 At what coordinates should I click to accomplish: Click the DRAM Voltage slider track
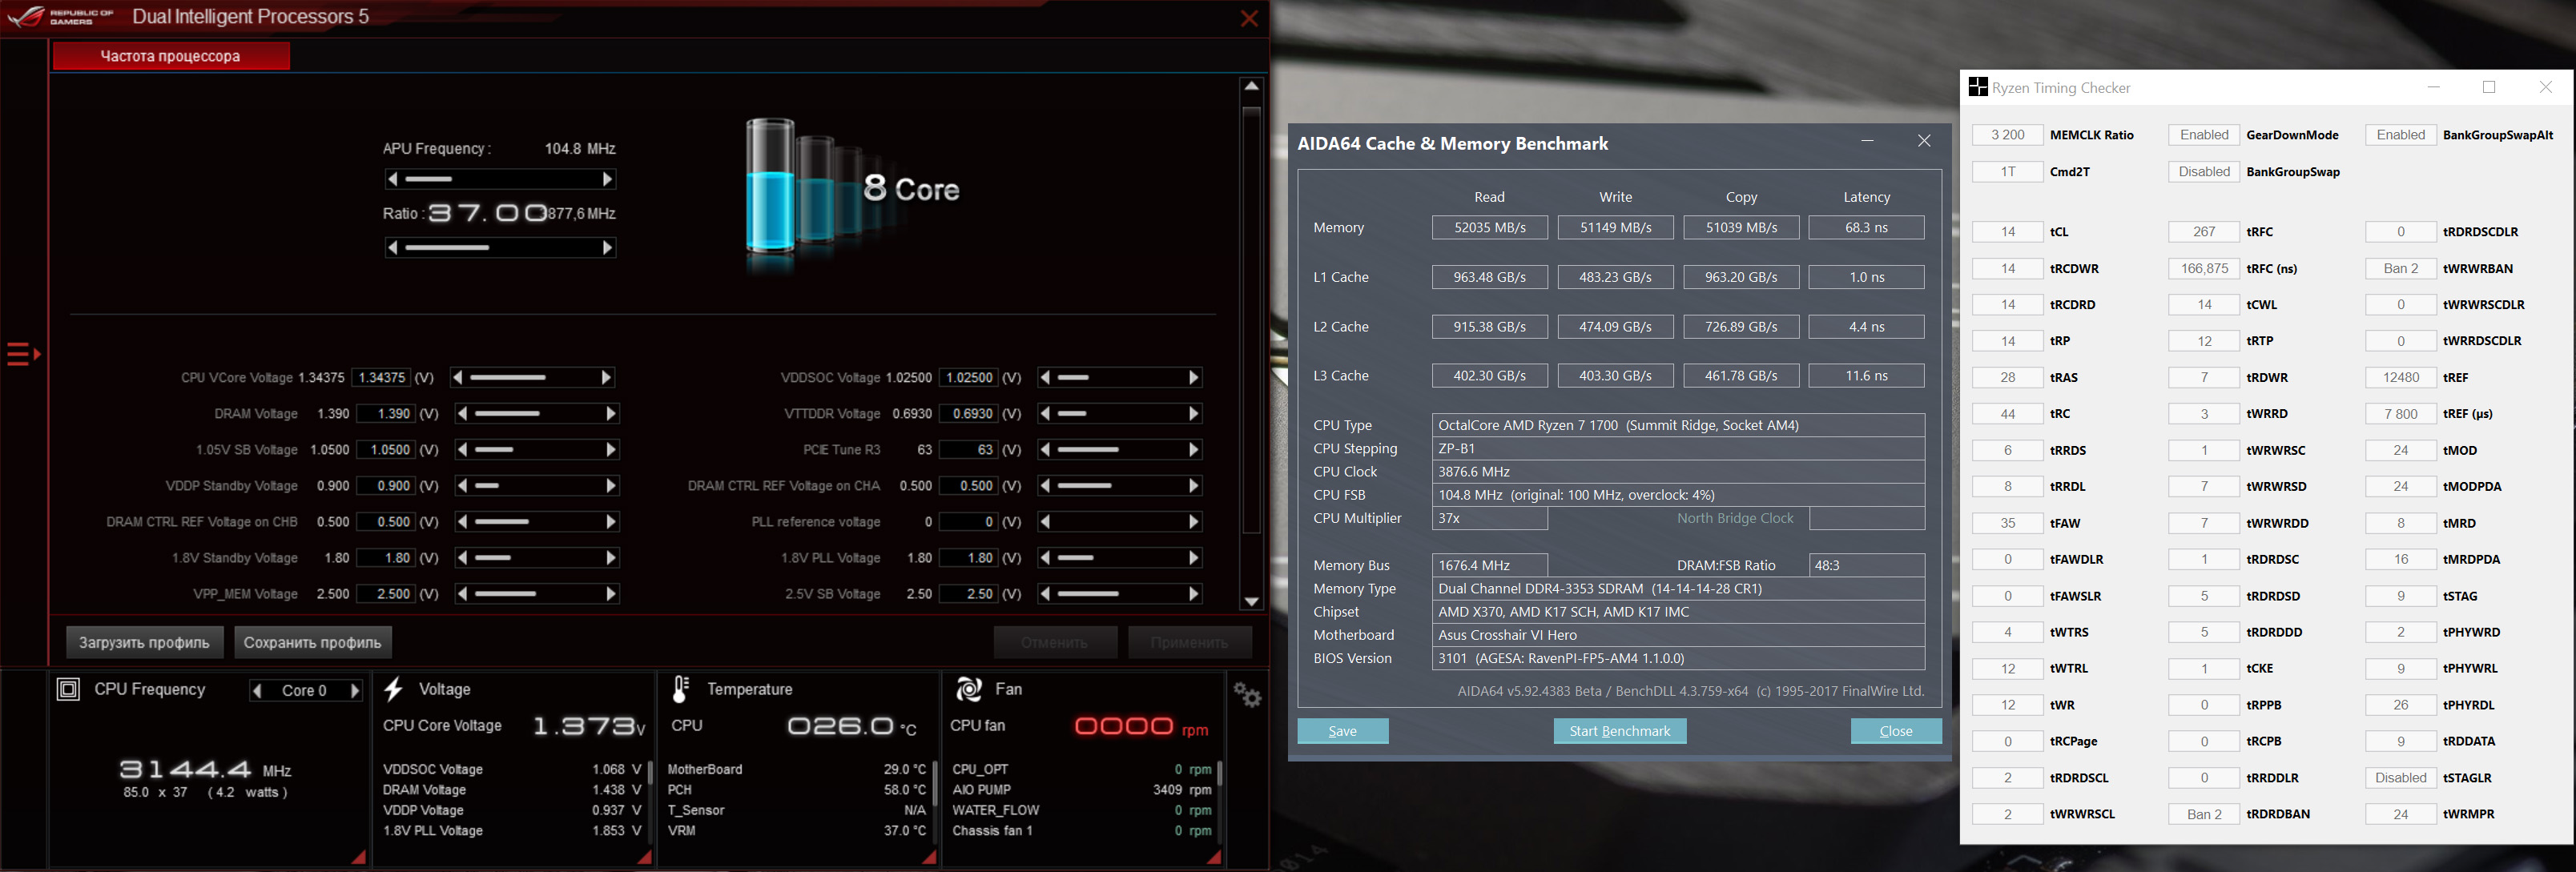tap(537, 414)
